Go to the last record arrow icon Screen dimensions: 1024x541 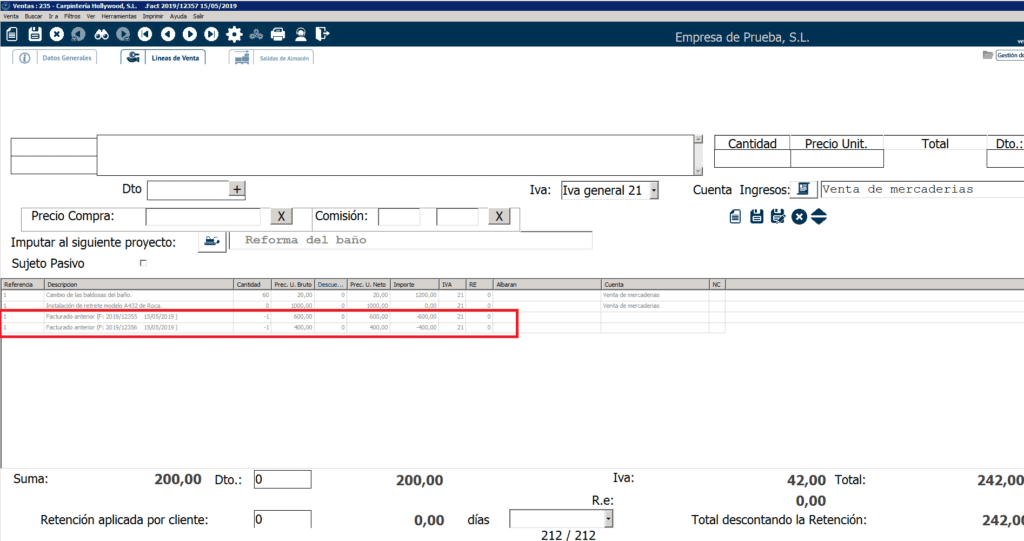[x=212, y=34]
